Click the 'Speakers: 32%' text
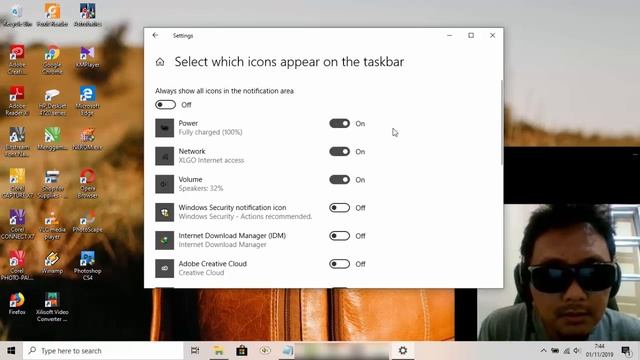Viewport: 640px width, 360px height. pyautogui.click(x=201, y=189)
